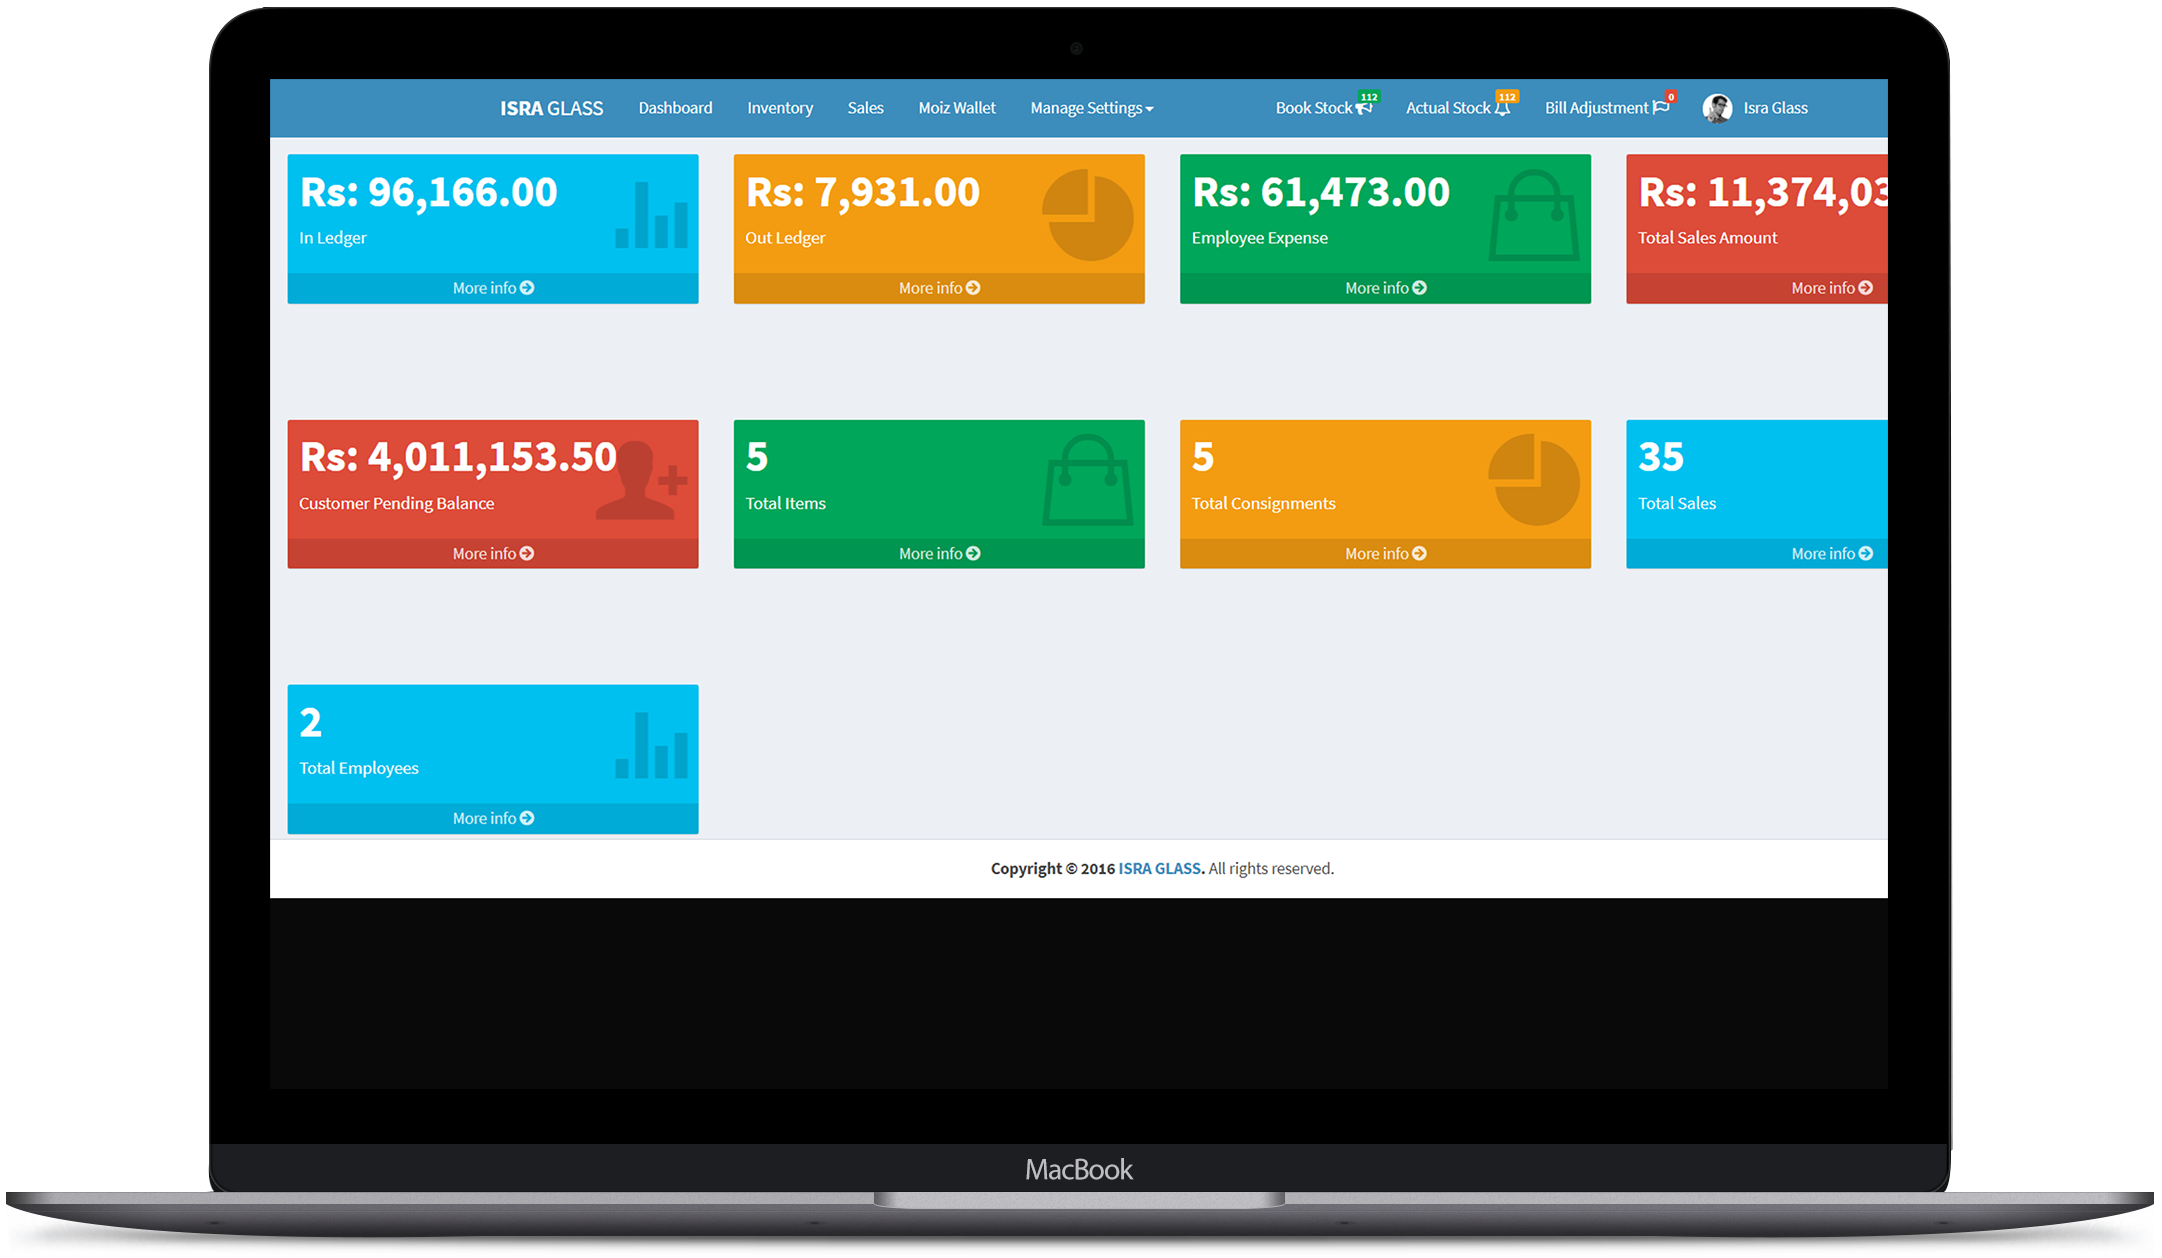
Task: Open Moiz Wallet from the navbar
Action: pyautogui.click(x=956, y=108)
